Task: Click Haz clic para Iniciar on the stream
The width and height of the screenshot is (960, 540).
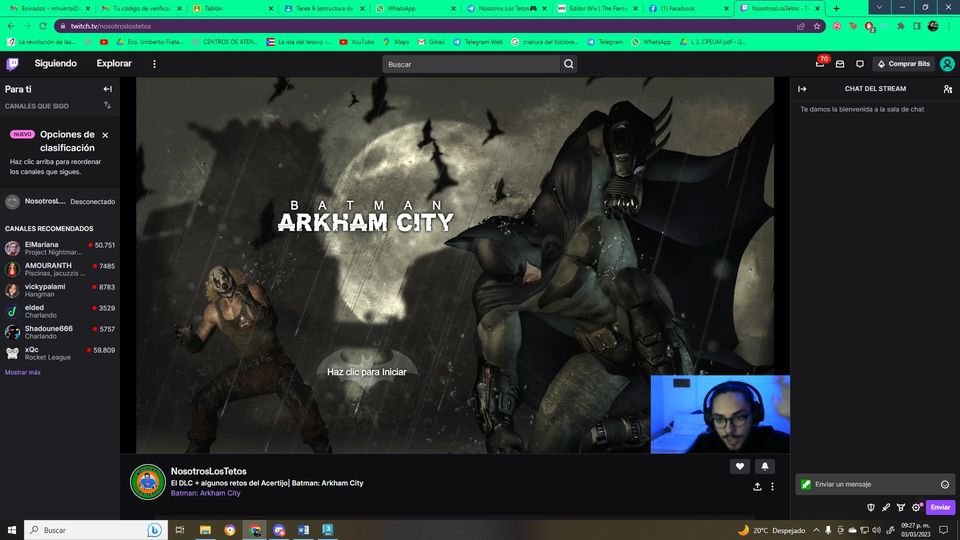Action: pyautogui.click(x=367, y=372)
